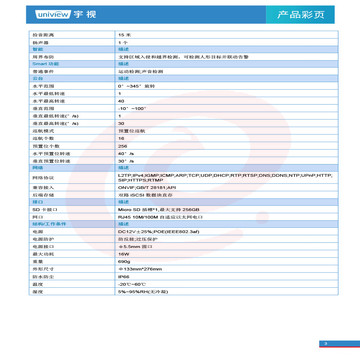Click the Φ133mm*276mm dimensions cell
This screenshot has width=360, height=360.
click(x=227, y=269)
